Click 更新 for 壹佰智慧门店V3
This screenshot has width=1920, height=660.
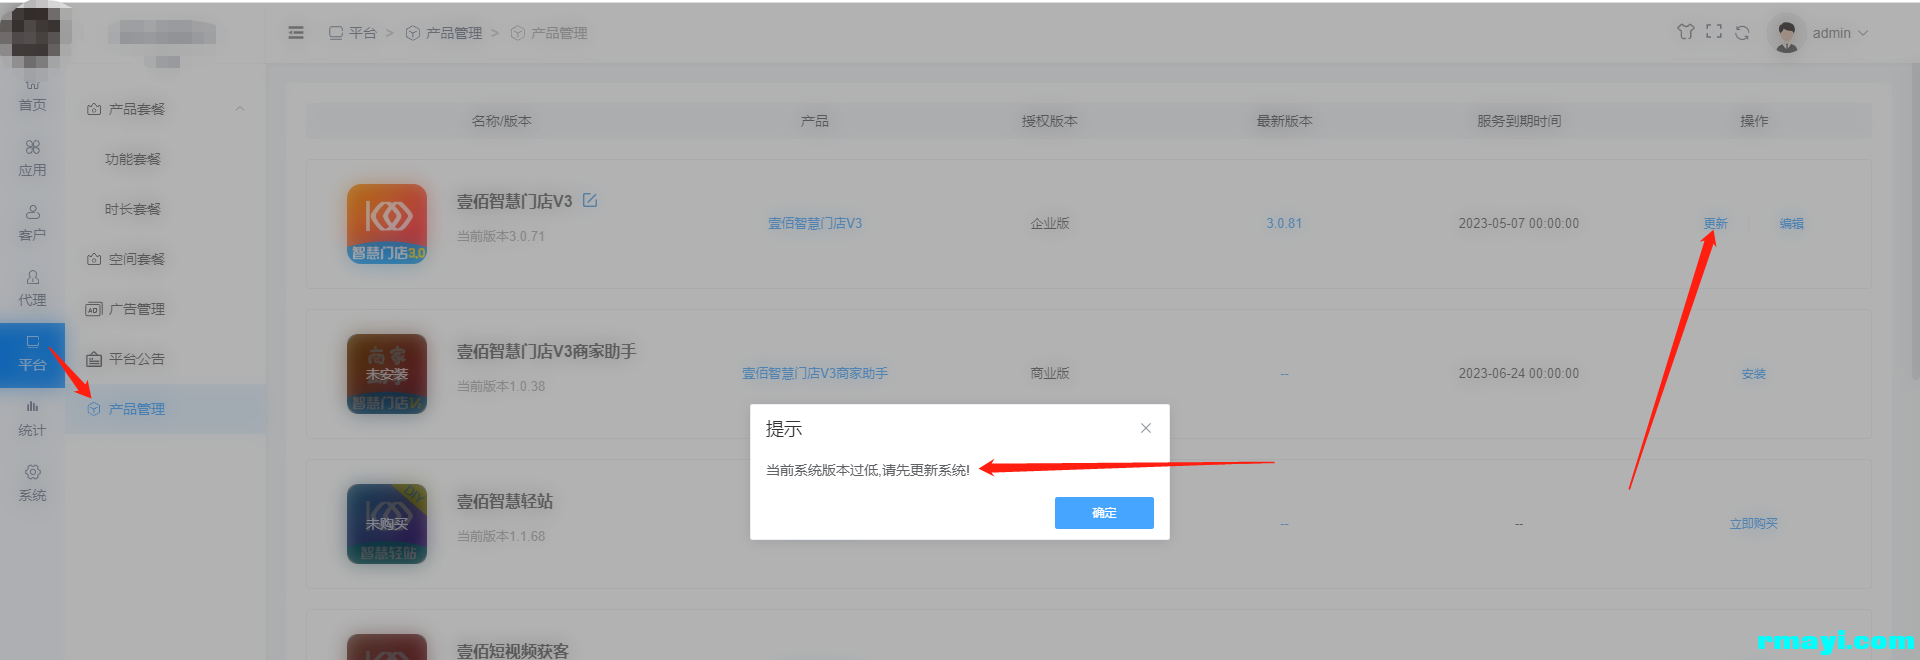pos(1716,223)
